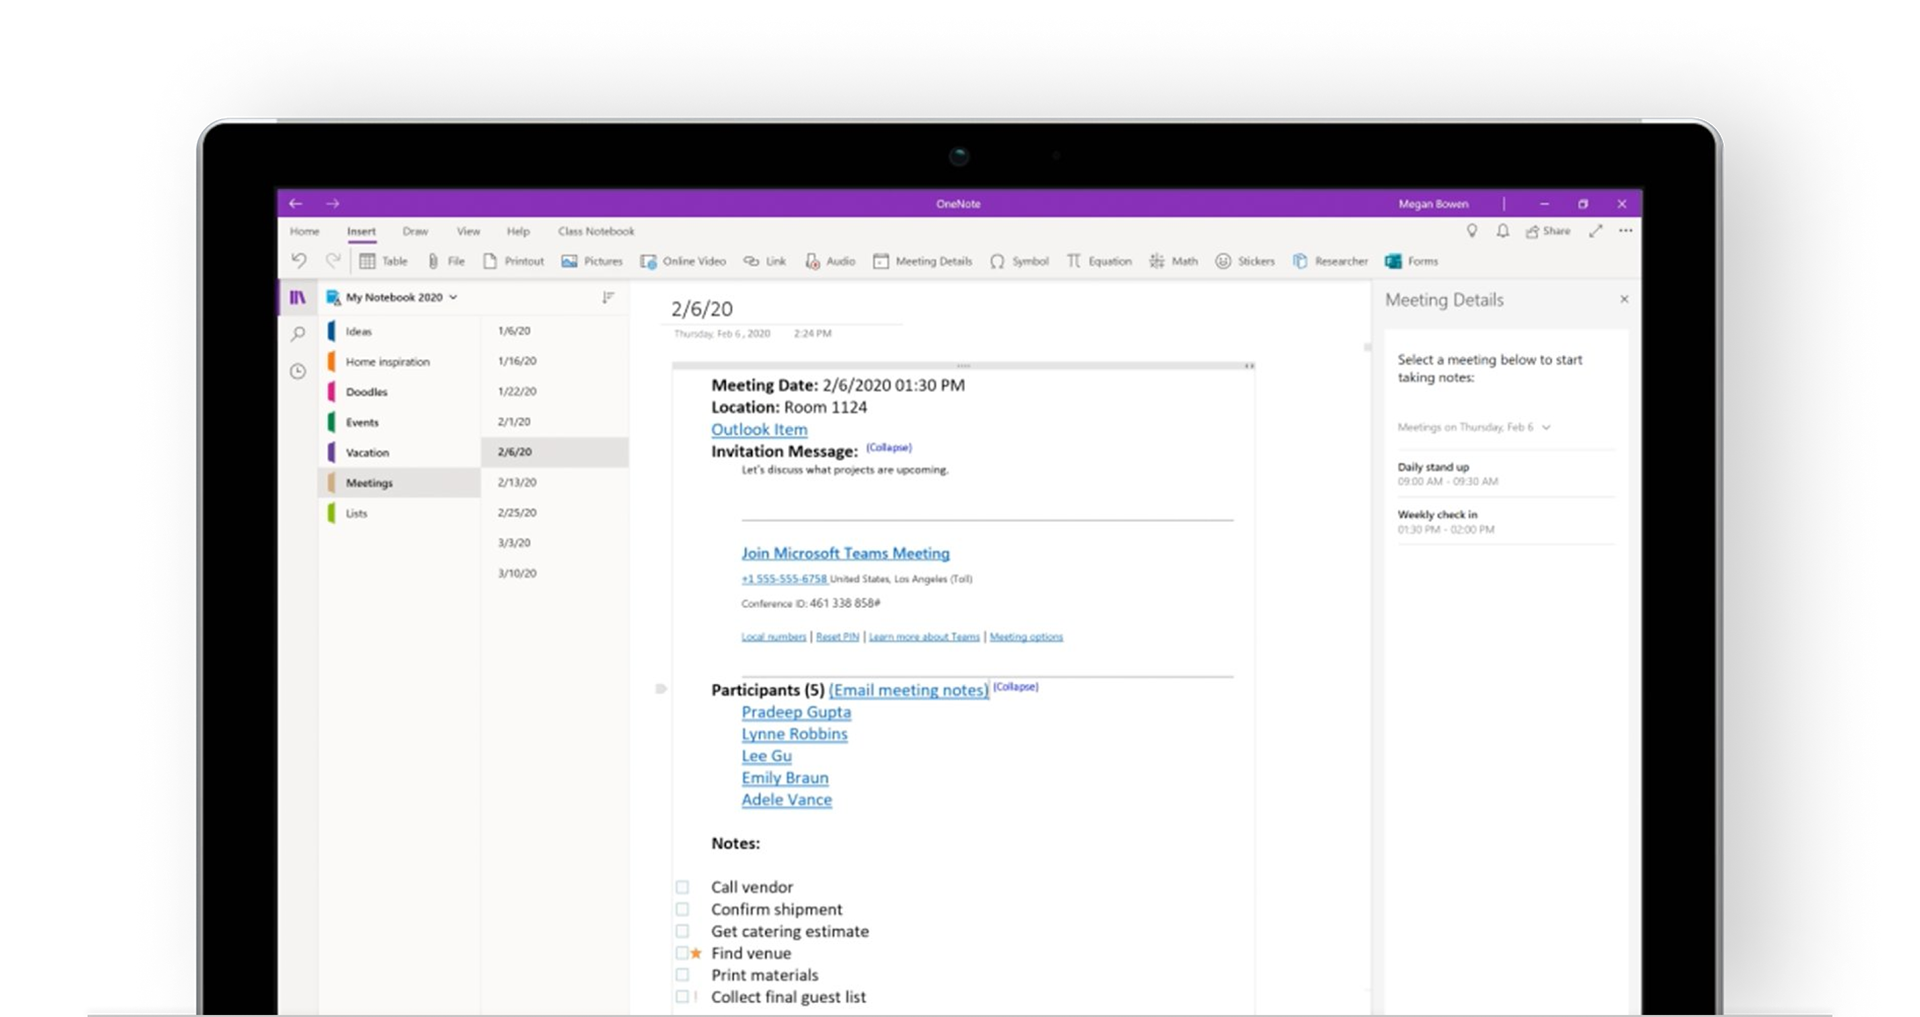1920x1017 pixels.
Task: Check the Find venue to-do box
Action: point(682,953)
